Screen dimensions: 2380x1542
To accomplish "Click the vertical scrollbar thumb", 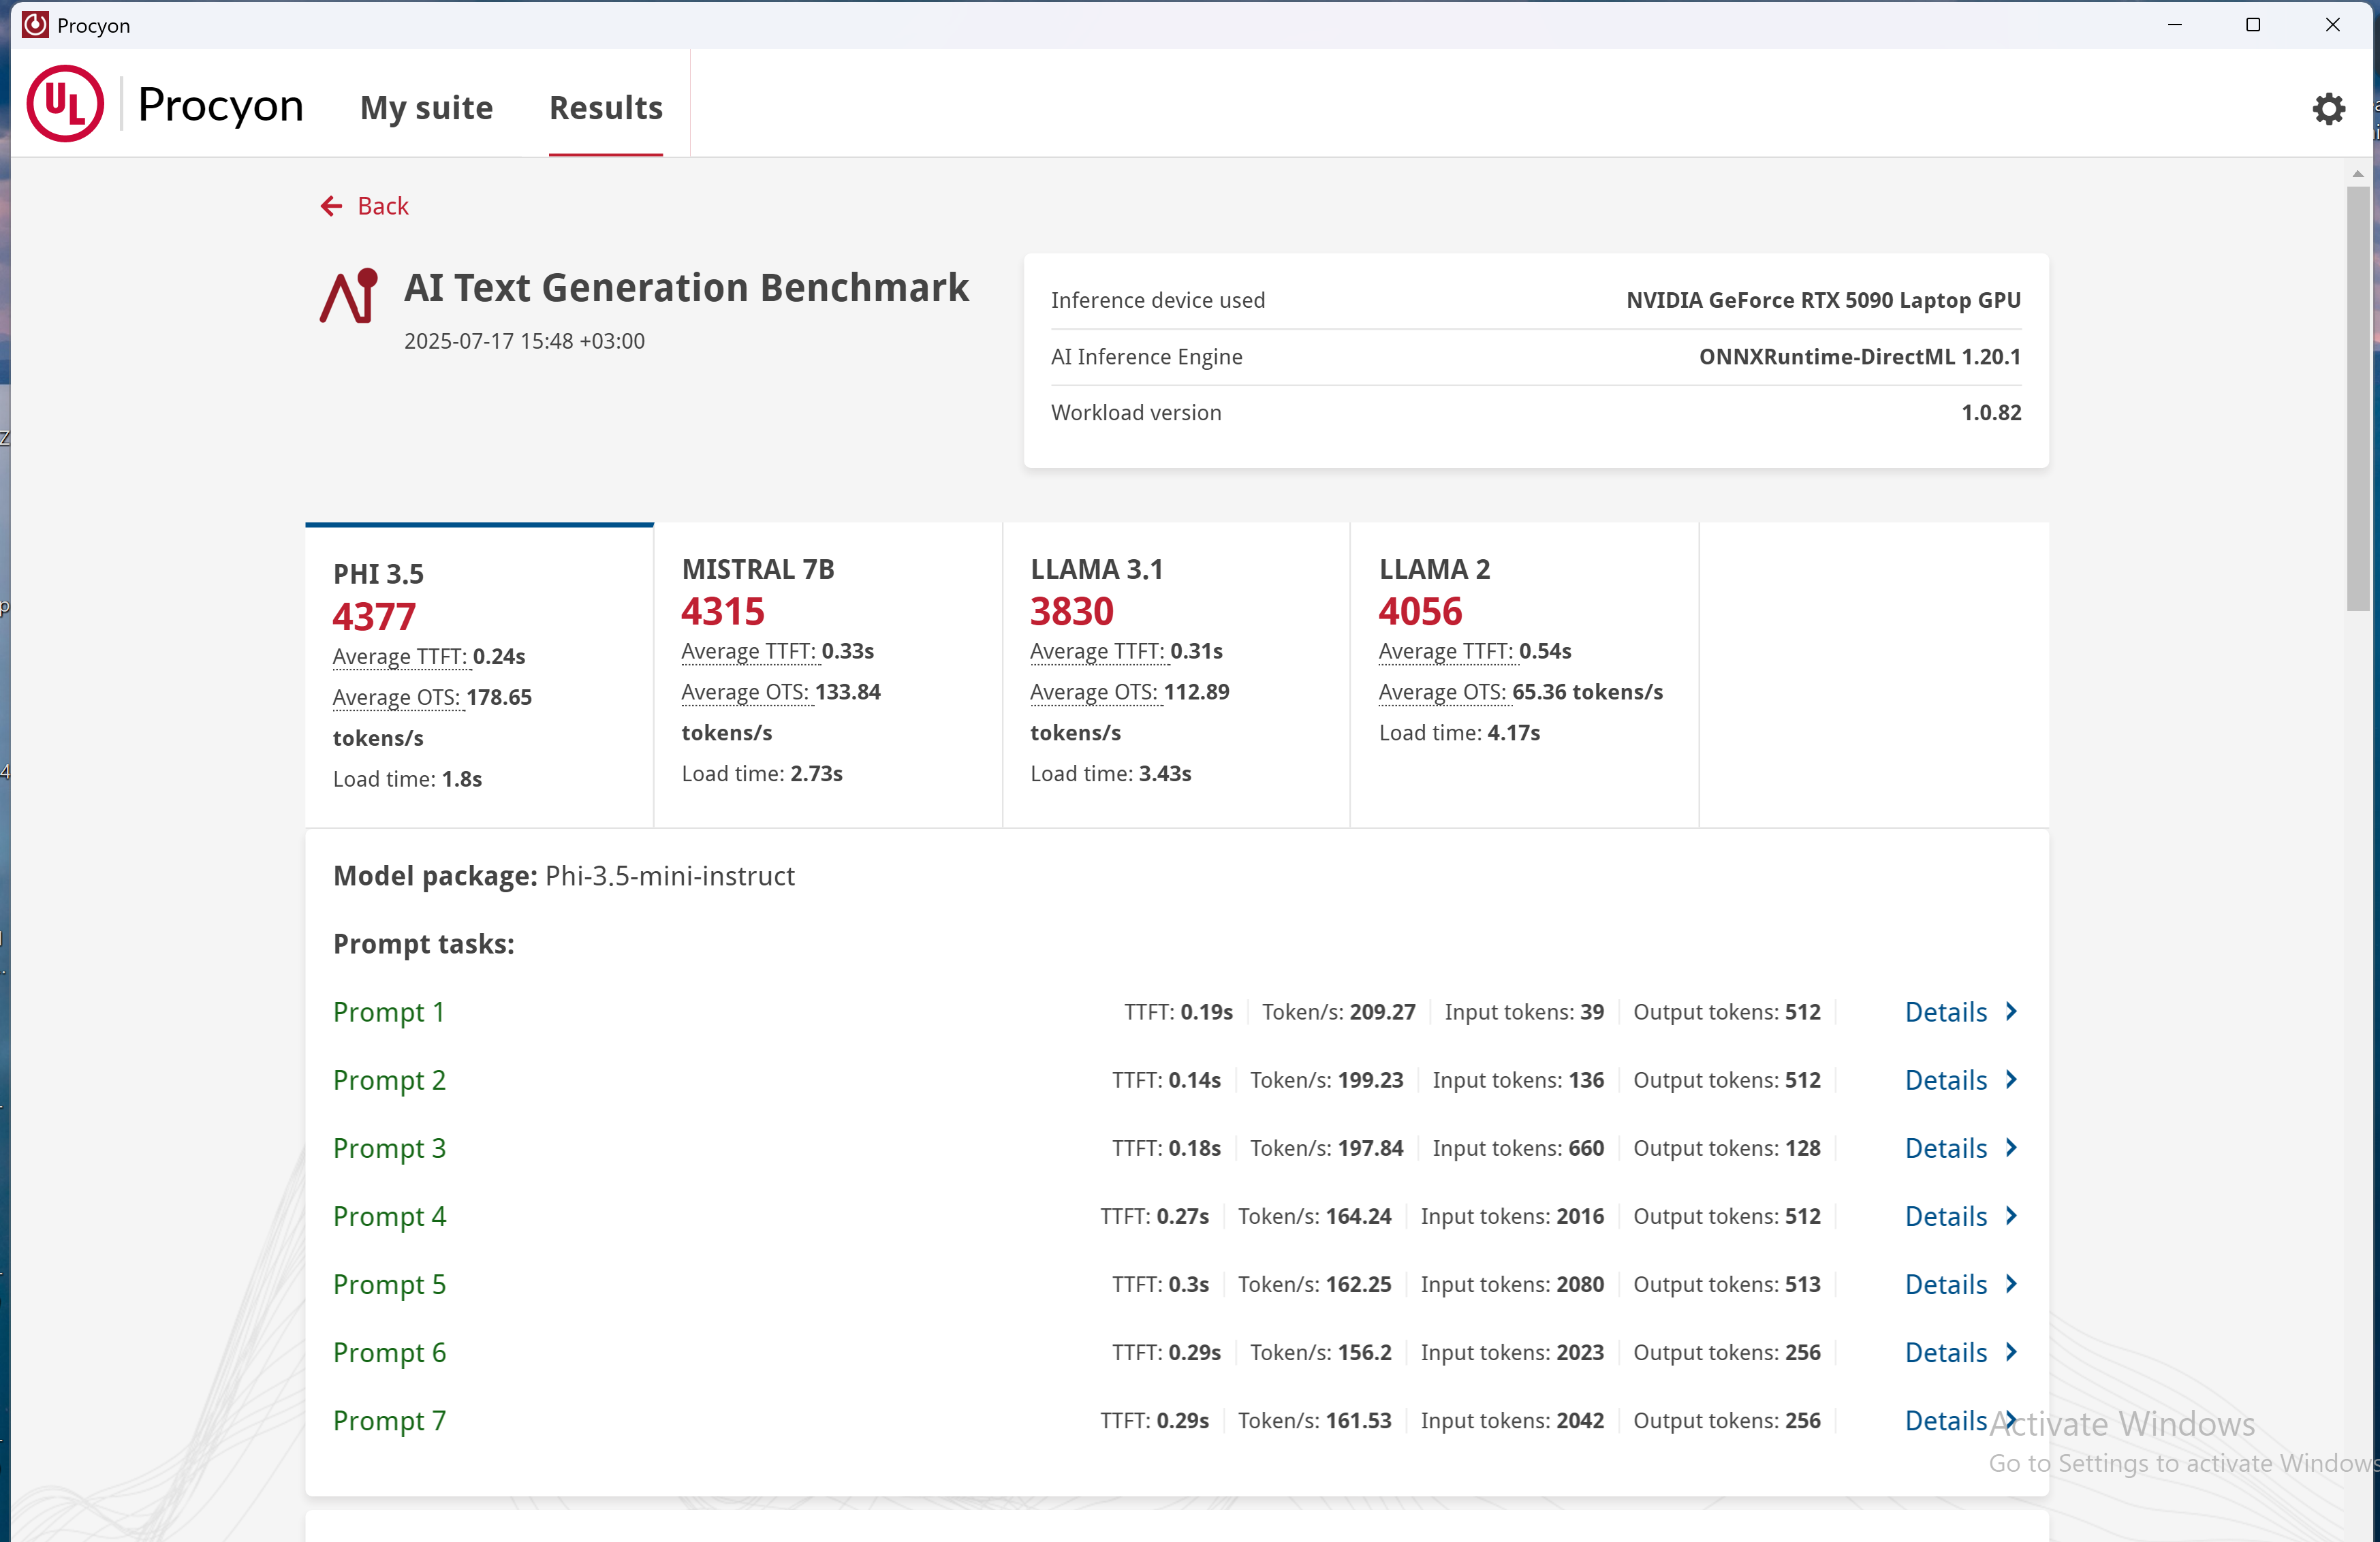I will (x=2357, y=398).
